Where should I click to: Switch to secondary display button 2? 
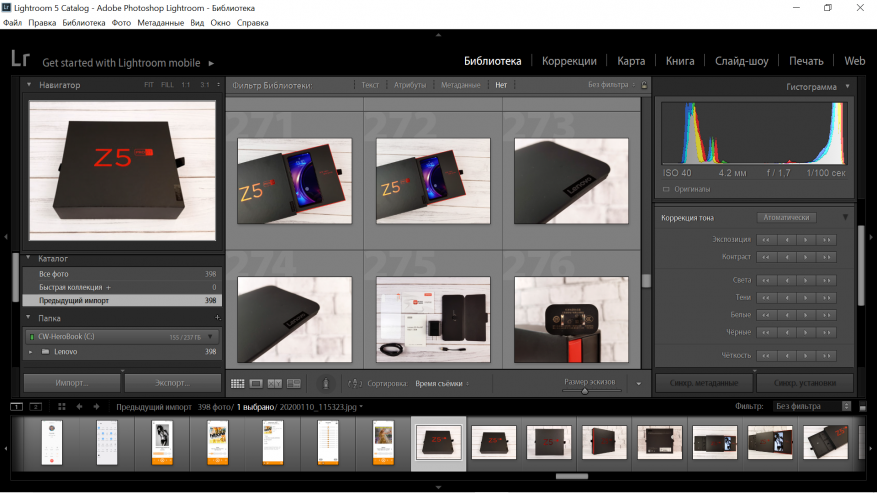click(35, 407)
